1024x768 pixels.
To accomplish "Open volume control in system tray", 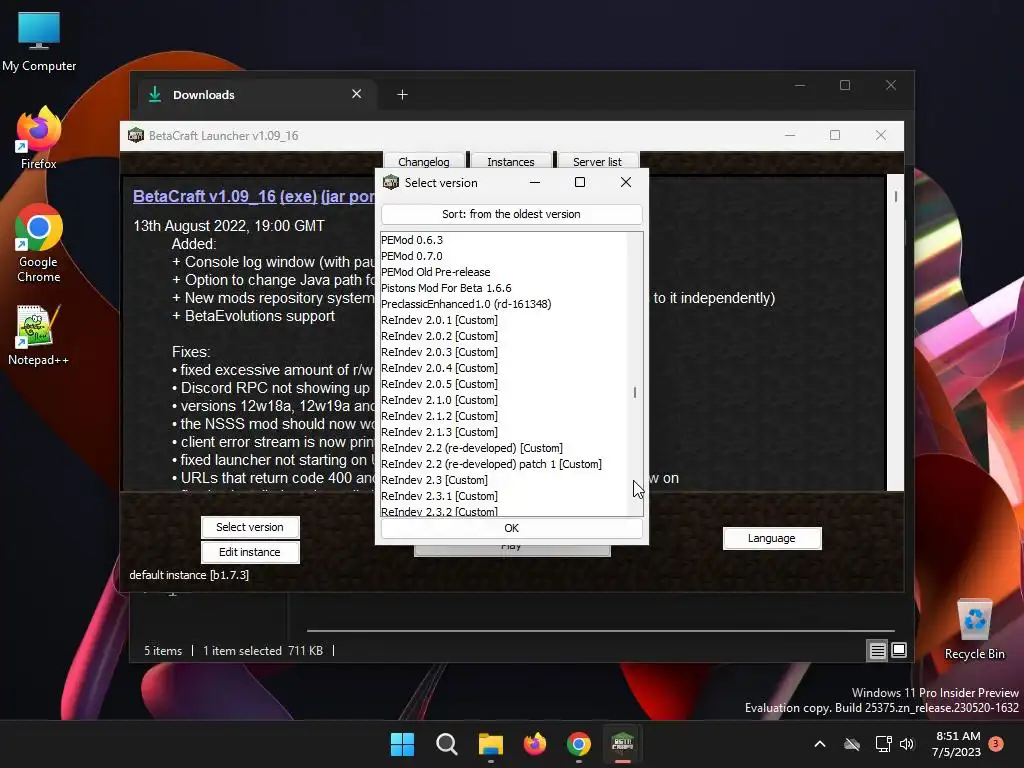I will 906,744.
